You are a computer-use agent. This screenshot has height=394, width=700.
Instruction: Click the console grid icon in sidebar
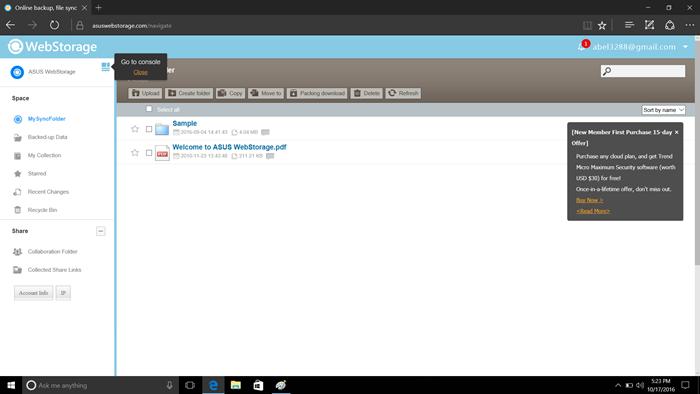[105, 66]
